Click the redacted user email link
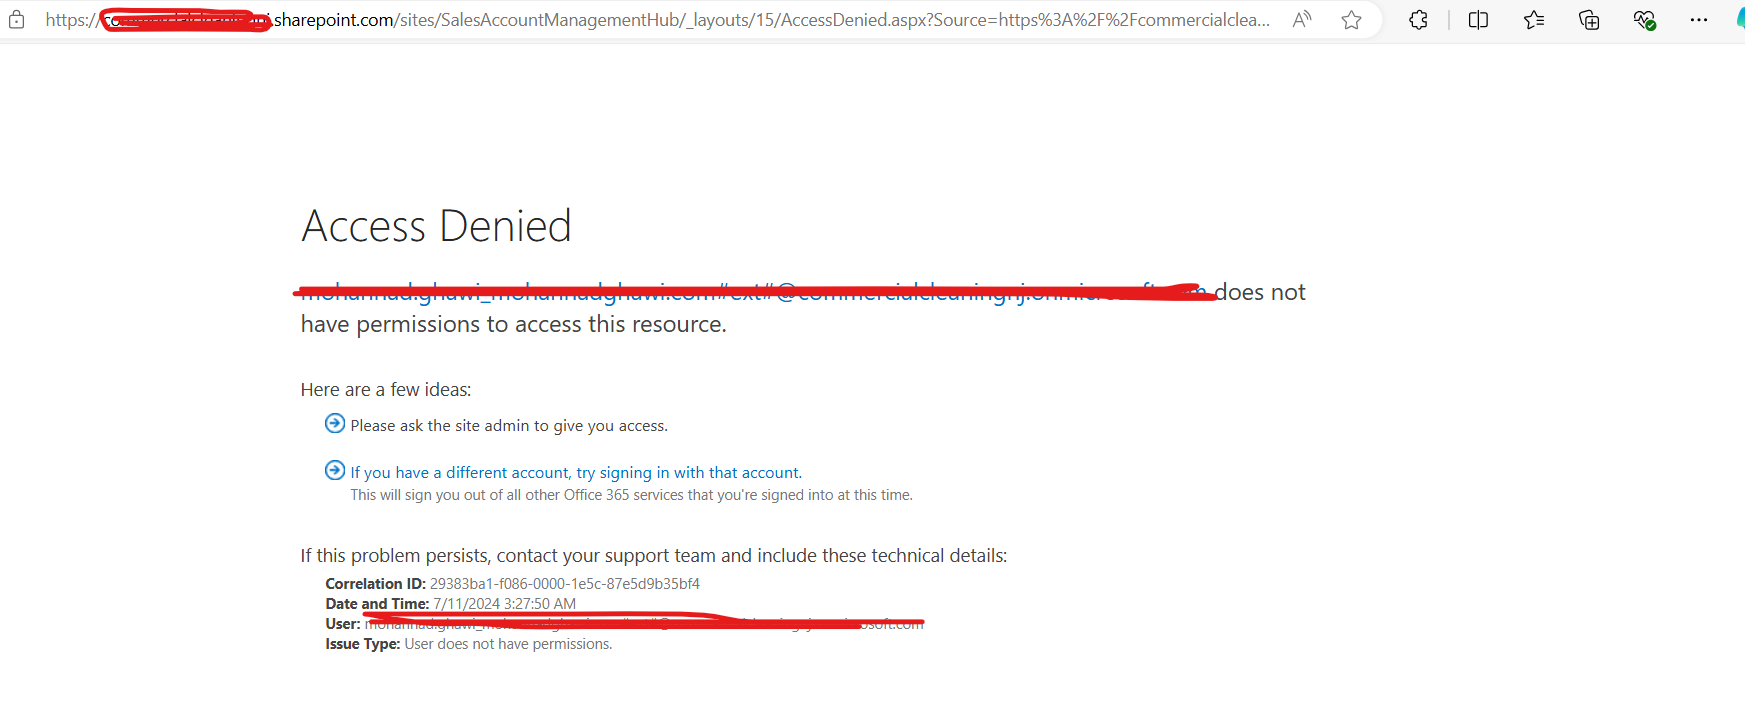 (750, 293)
